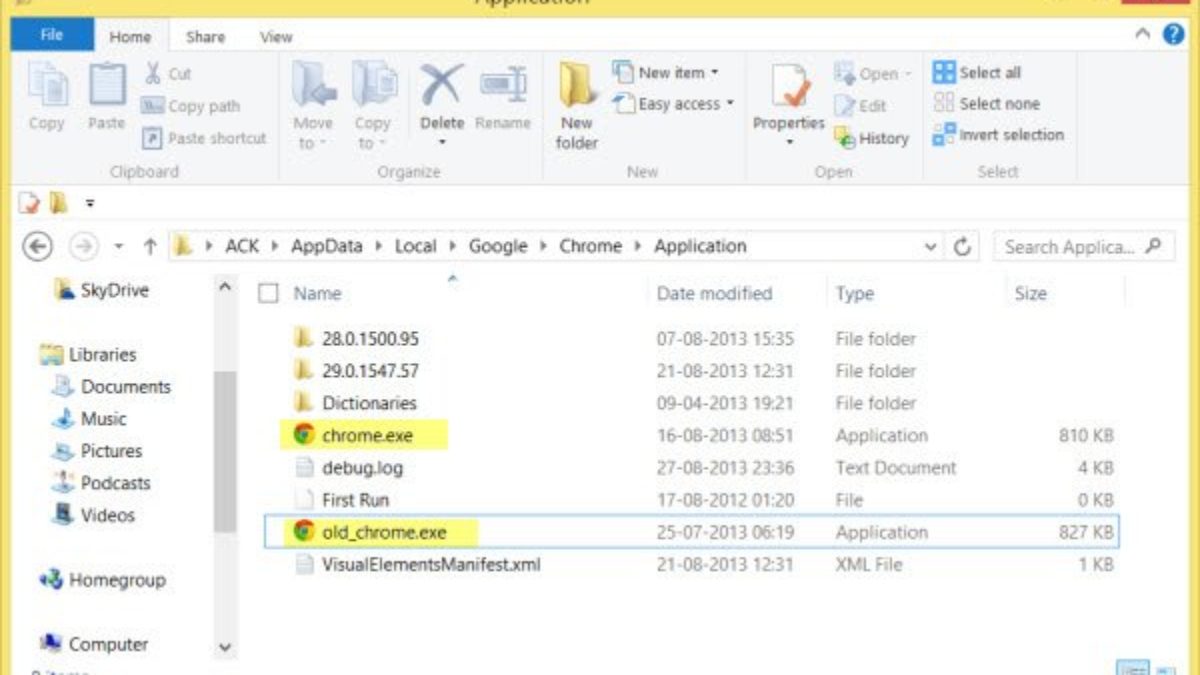Open the File tab
The image size is (1200, 675).
pos(52,35)
